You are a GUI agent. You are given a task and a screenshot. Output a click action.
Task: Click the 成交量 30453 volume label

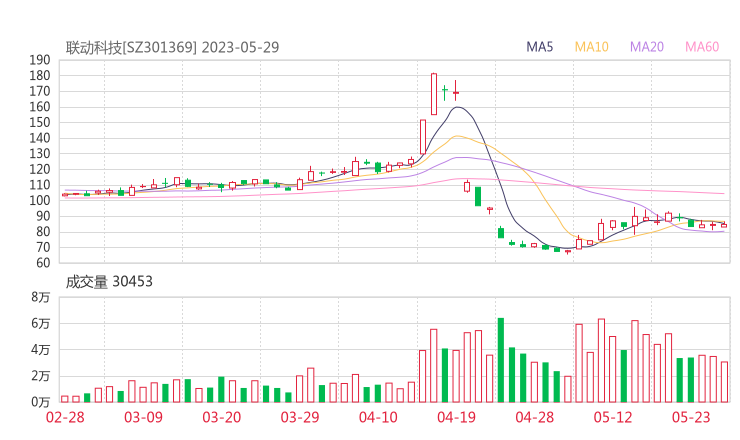[109, 282]
